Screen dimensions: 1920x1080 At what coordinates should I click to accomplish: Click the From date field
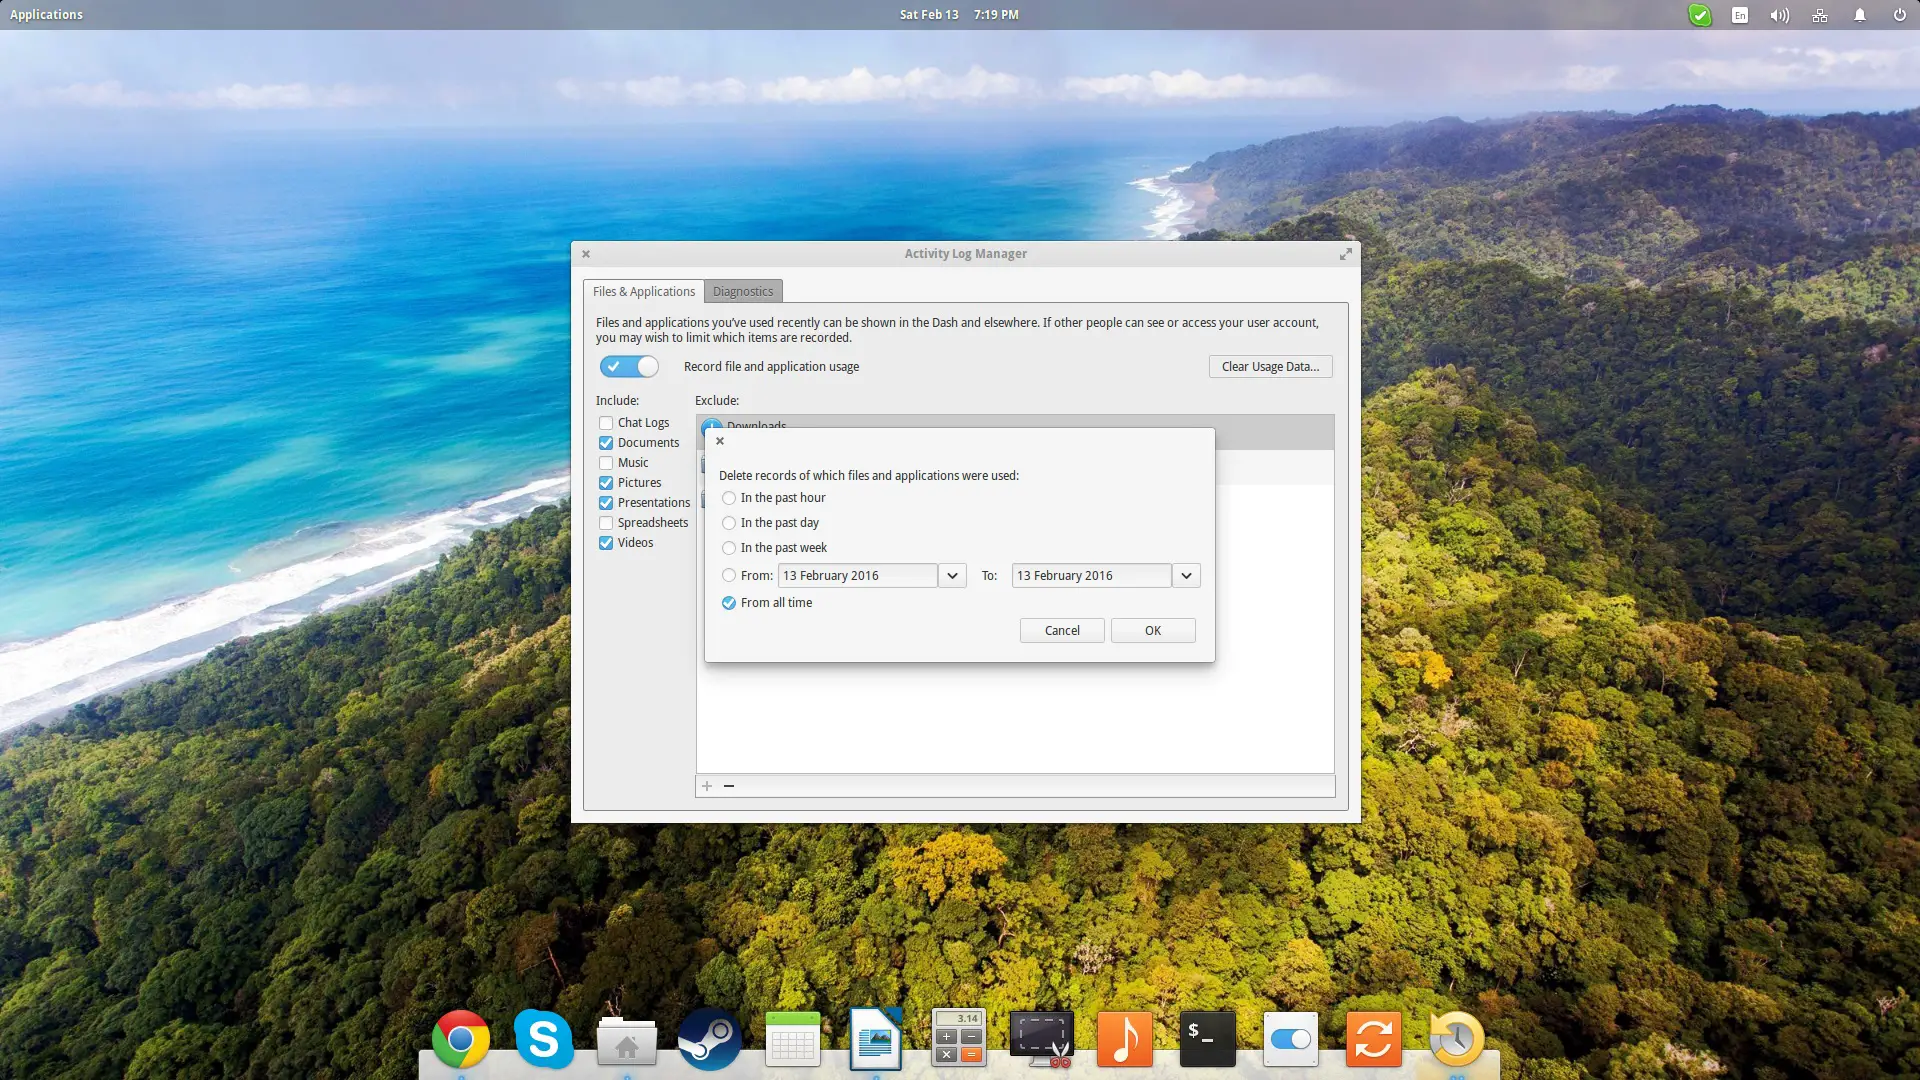click(858, 576)
